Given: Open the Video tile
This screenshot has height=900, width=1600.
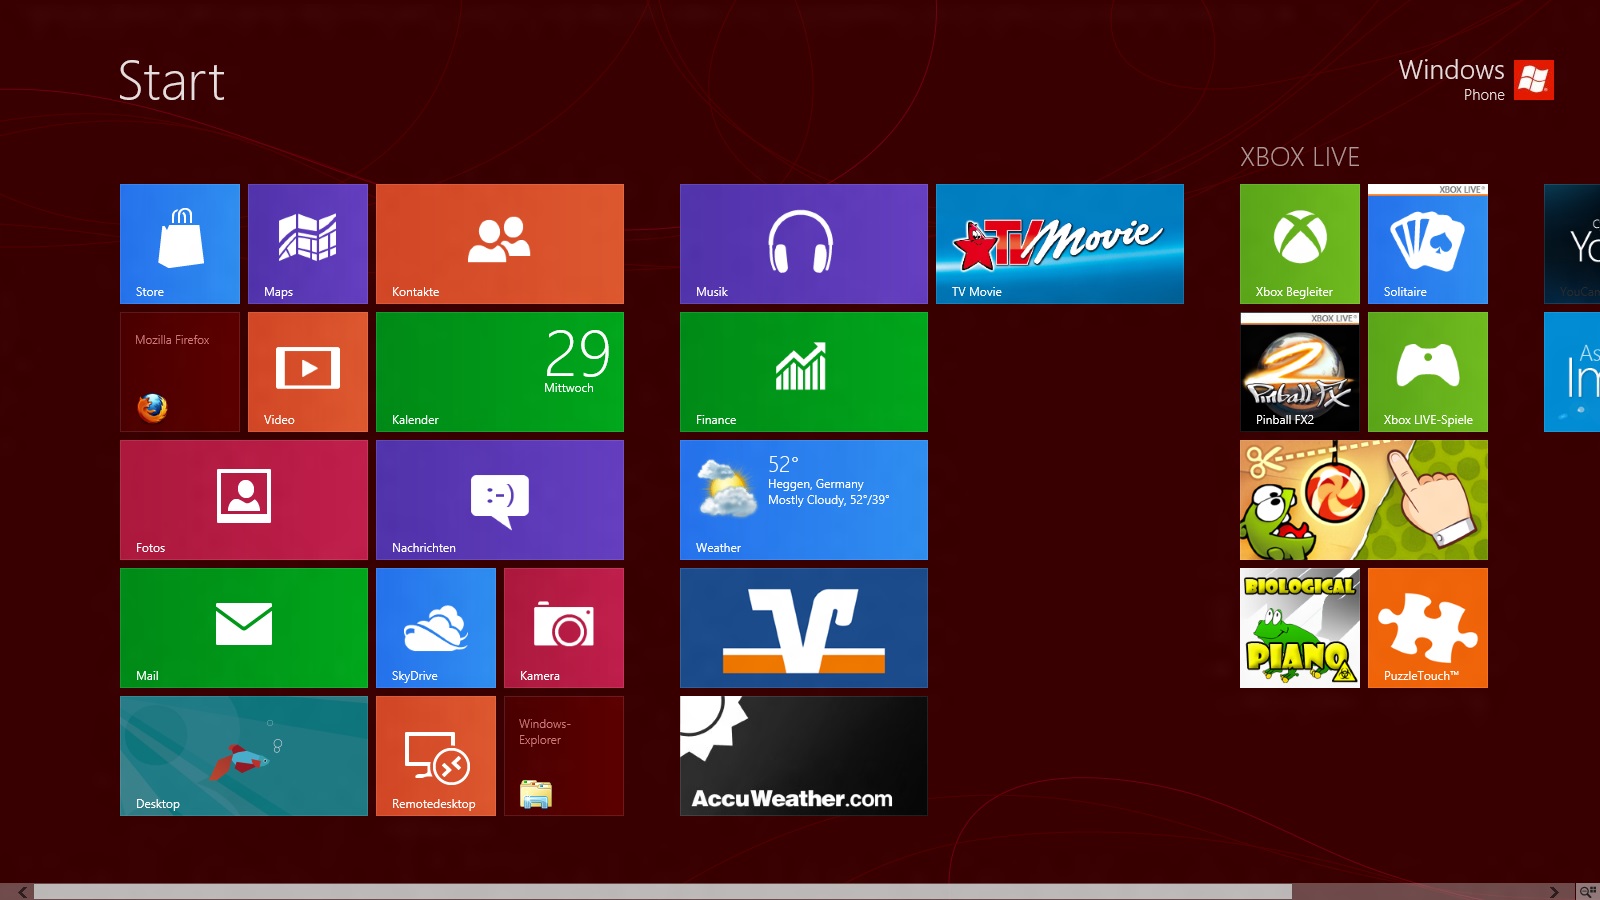Looking at the screenshot, I should (308, 372).
